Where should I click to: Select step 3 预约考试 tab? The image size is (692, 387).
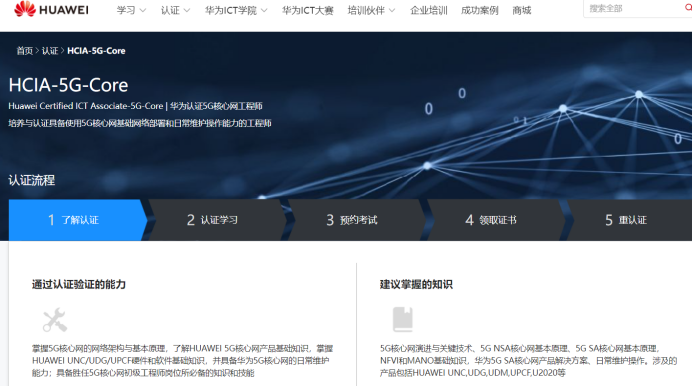click(x=357, y=220)
